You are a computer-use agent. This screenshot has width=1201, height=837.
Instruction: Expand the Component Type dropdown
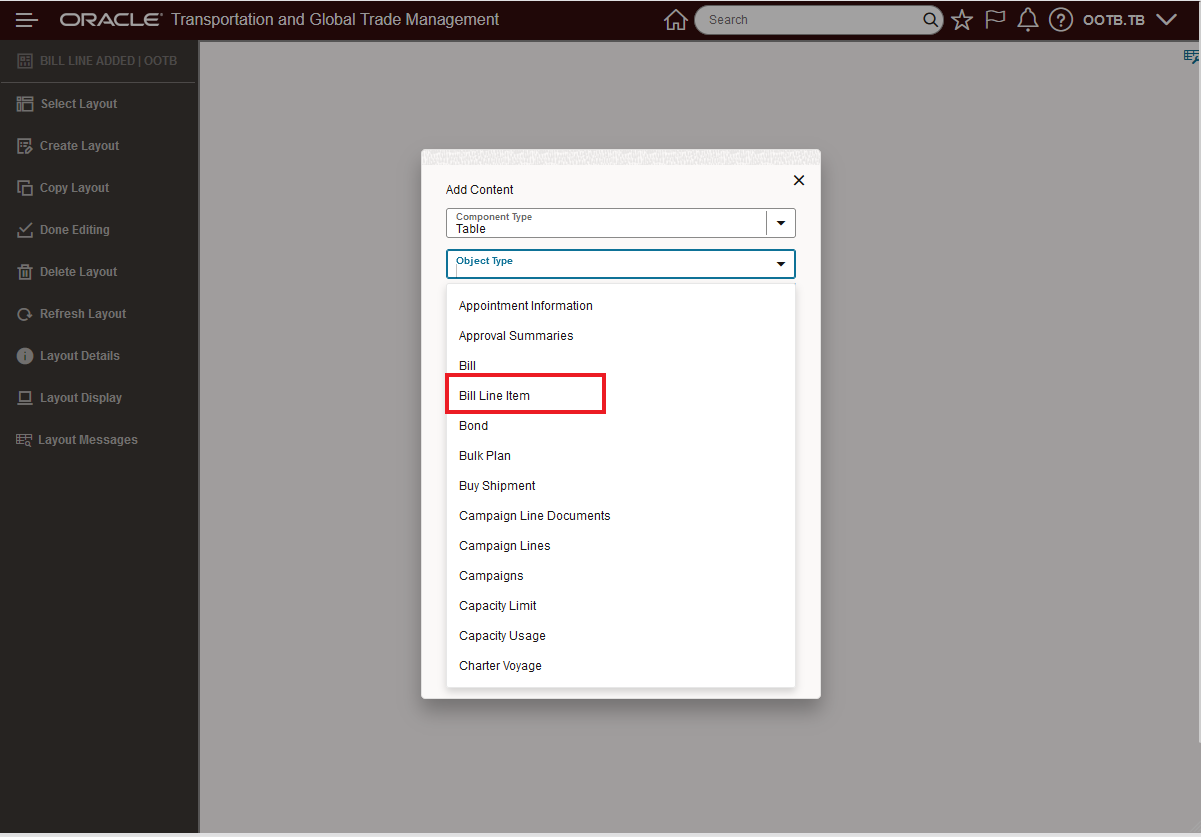pos(780,222)
